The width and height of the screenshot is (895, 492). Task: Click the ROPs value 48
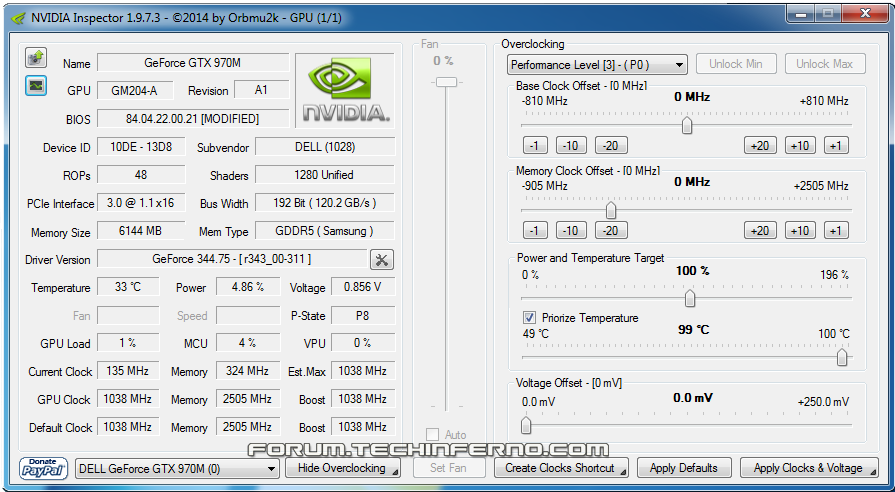(x=141, y=175)
